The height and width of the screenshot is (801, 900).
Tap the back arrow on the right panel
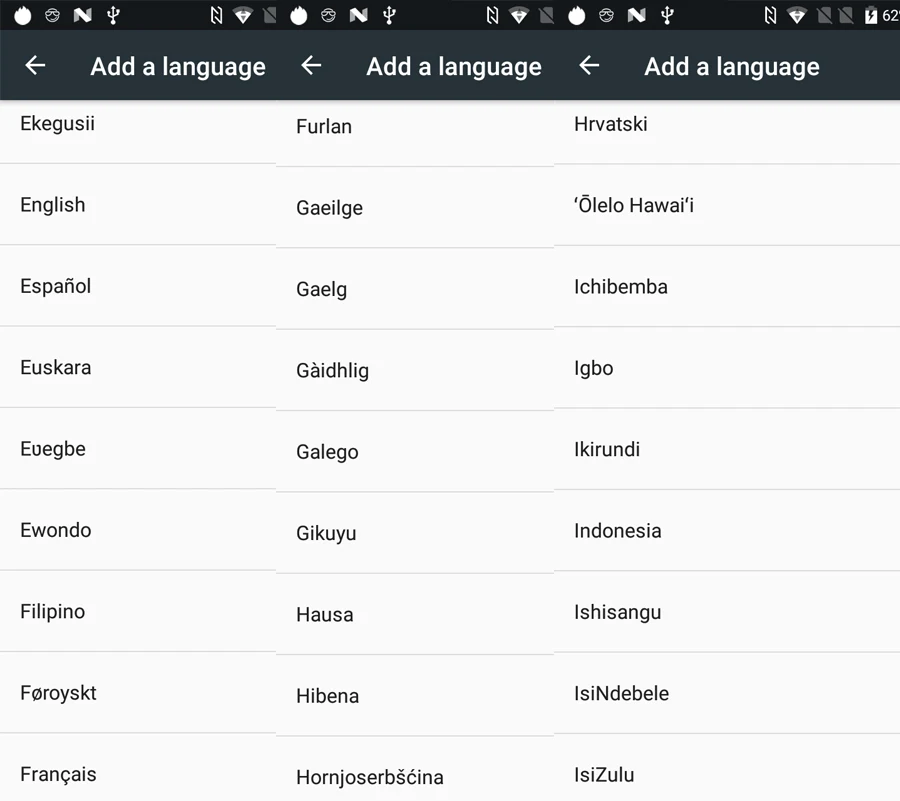coord(589,66)
